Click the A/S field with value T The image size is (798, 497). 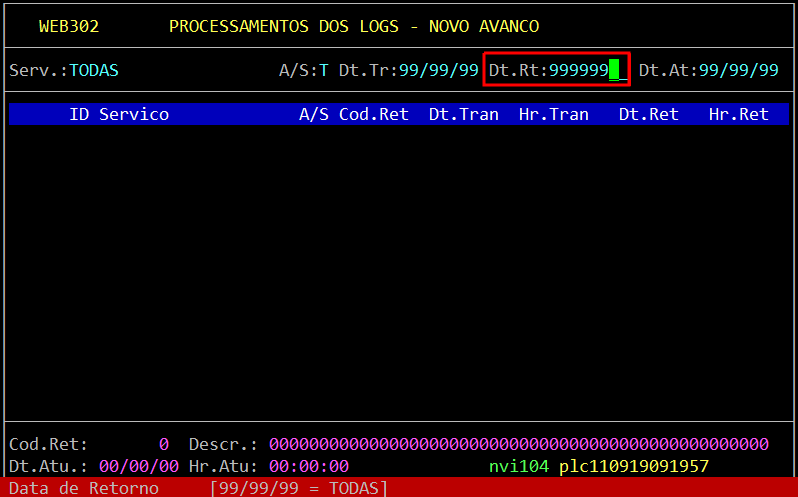point(323,70)
